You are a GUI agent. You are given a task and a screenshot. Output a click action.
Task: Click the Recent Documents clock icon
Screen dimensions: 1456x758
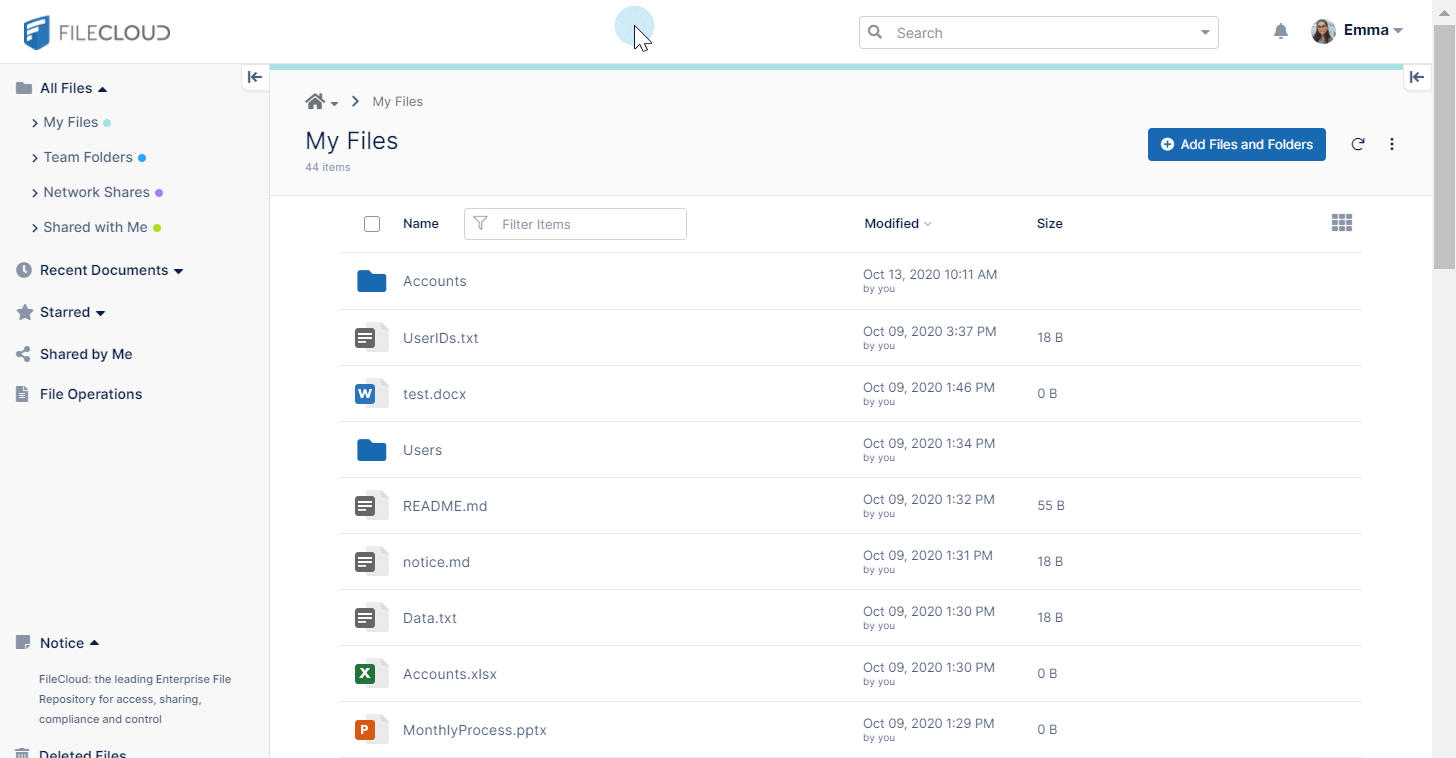point(24,270)
